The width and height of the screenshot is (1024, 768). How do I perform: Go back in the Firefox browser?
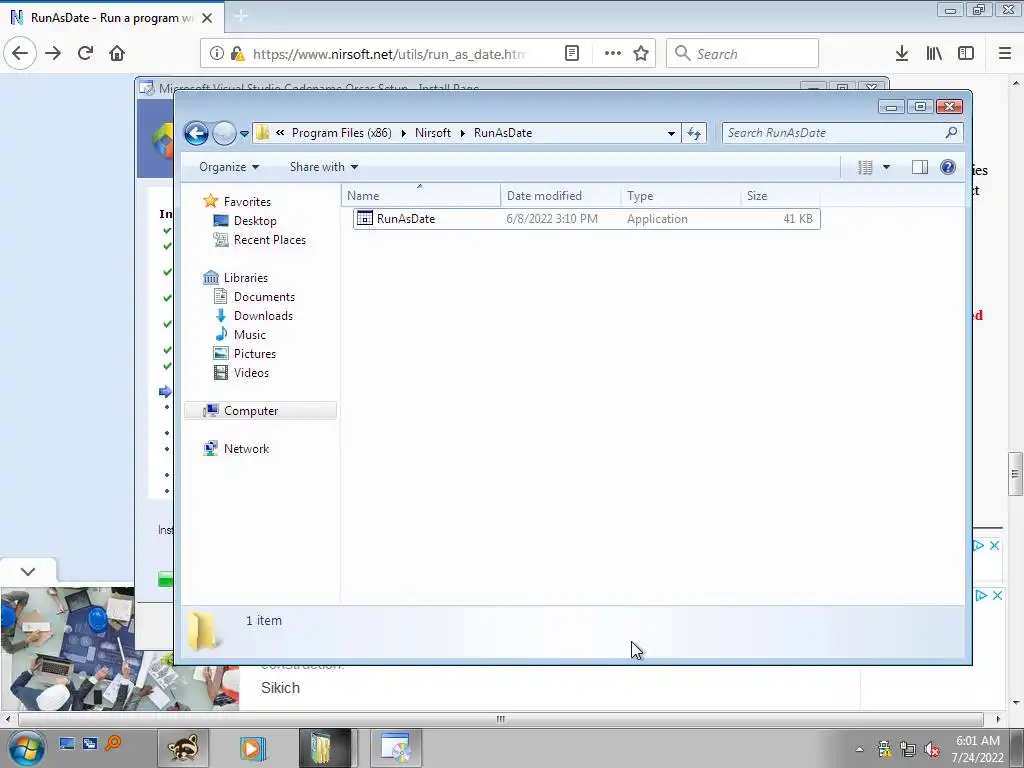coord(20,54)
